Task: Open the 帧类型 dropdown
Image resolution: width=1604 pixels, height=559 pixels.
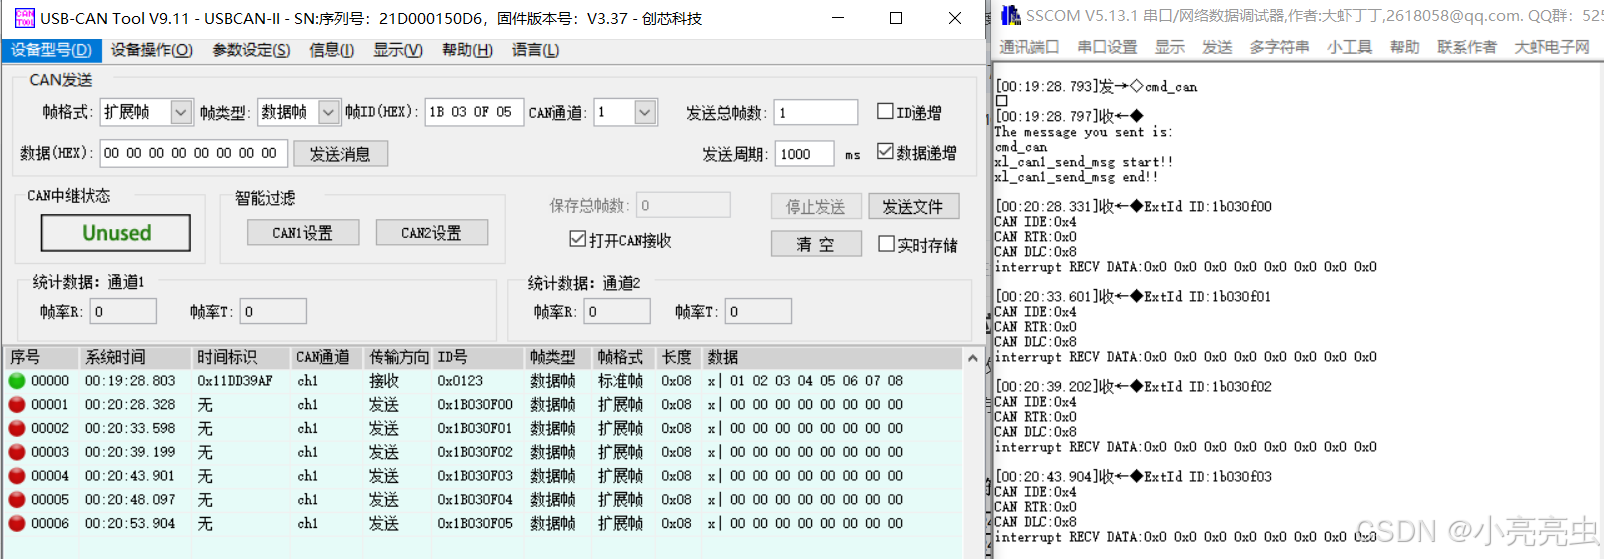Action: [328, 112]
